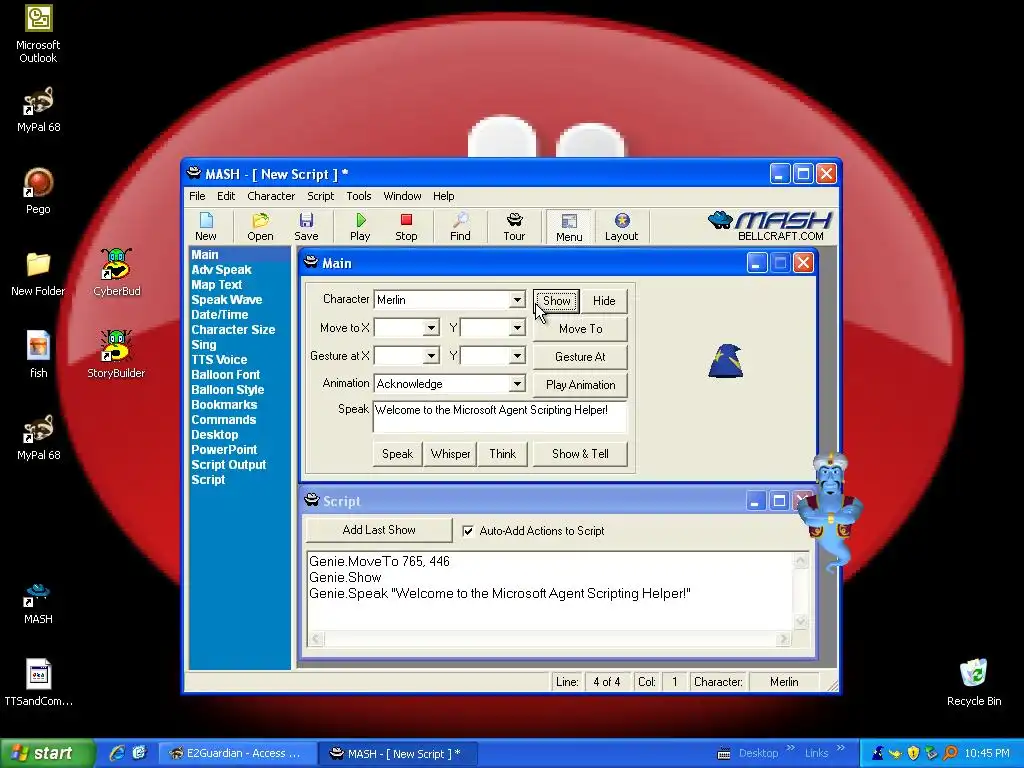Viewport: 1024px width, 768px height.
Task: Save the script with the Save icon
Action: (306, 227)
